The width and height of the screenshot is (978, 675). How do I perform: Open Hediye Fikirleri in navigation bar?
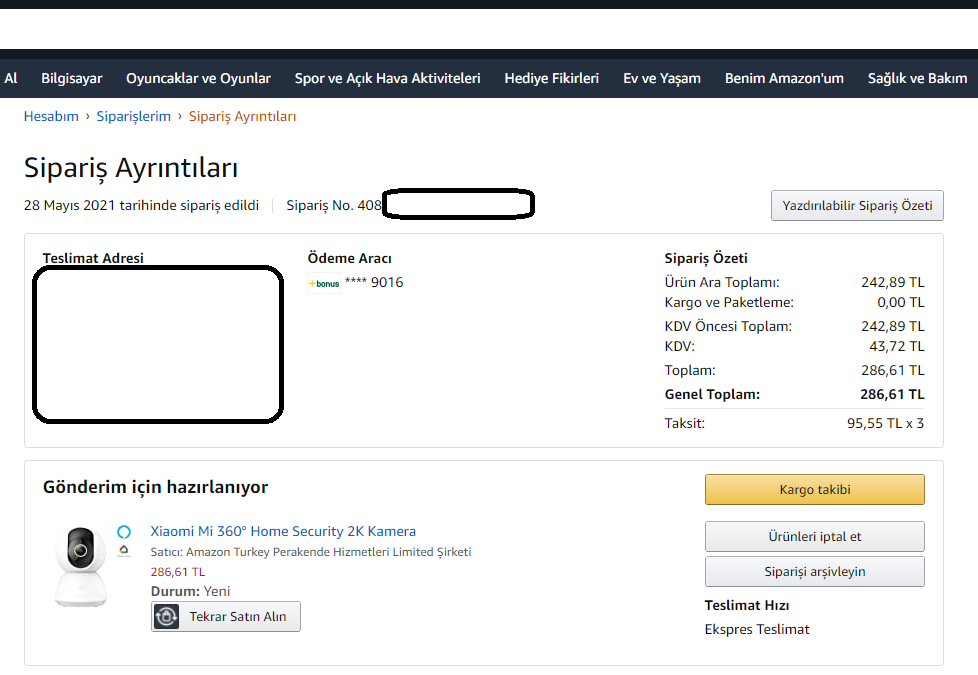point(551,78)
